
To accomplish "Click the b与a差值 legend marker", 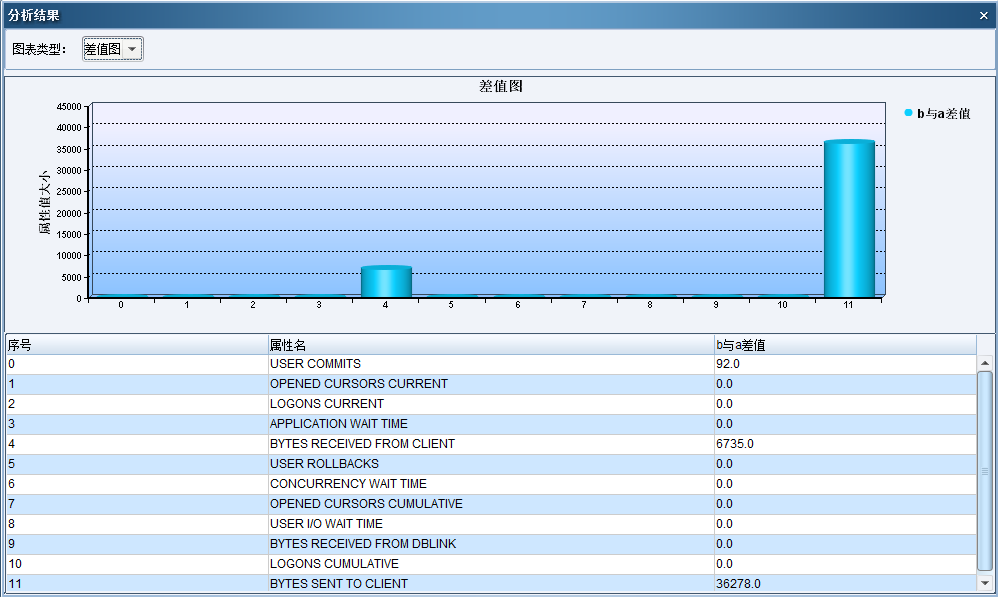I will (908, 113).
